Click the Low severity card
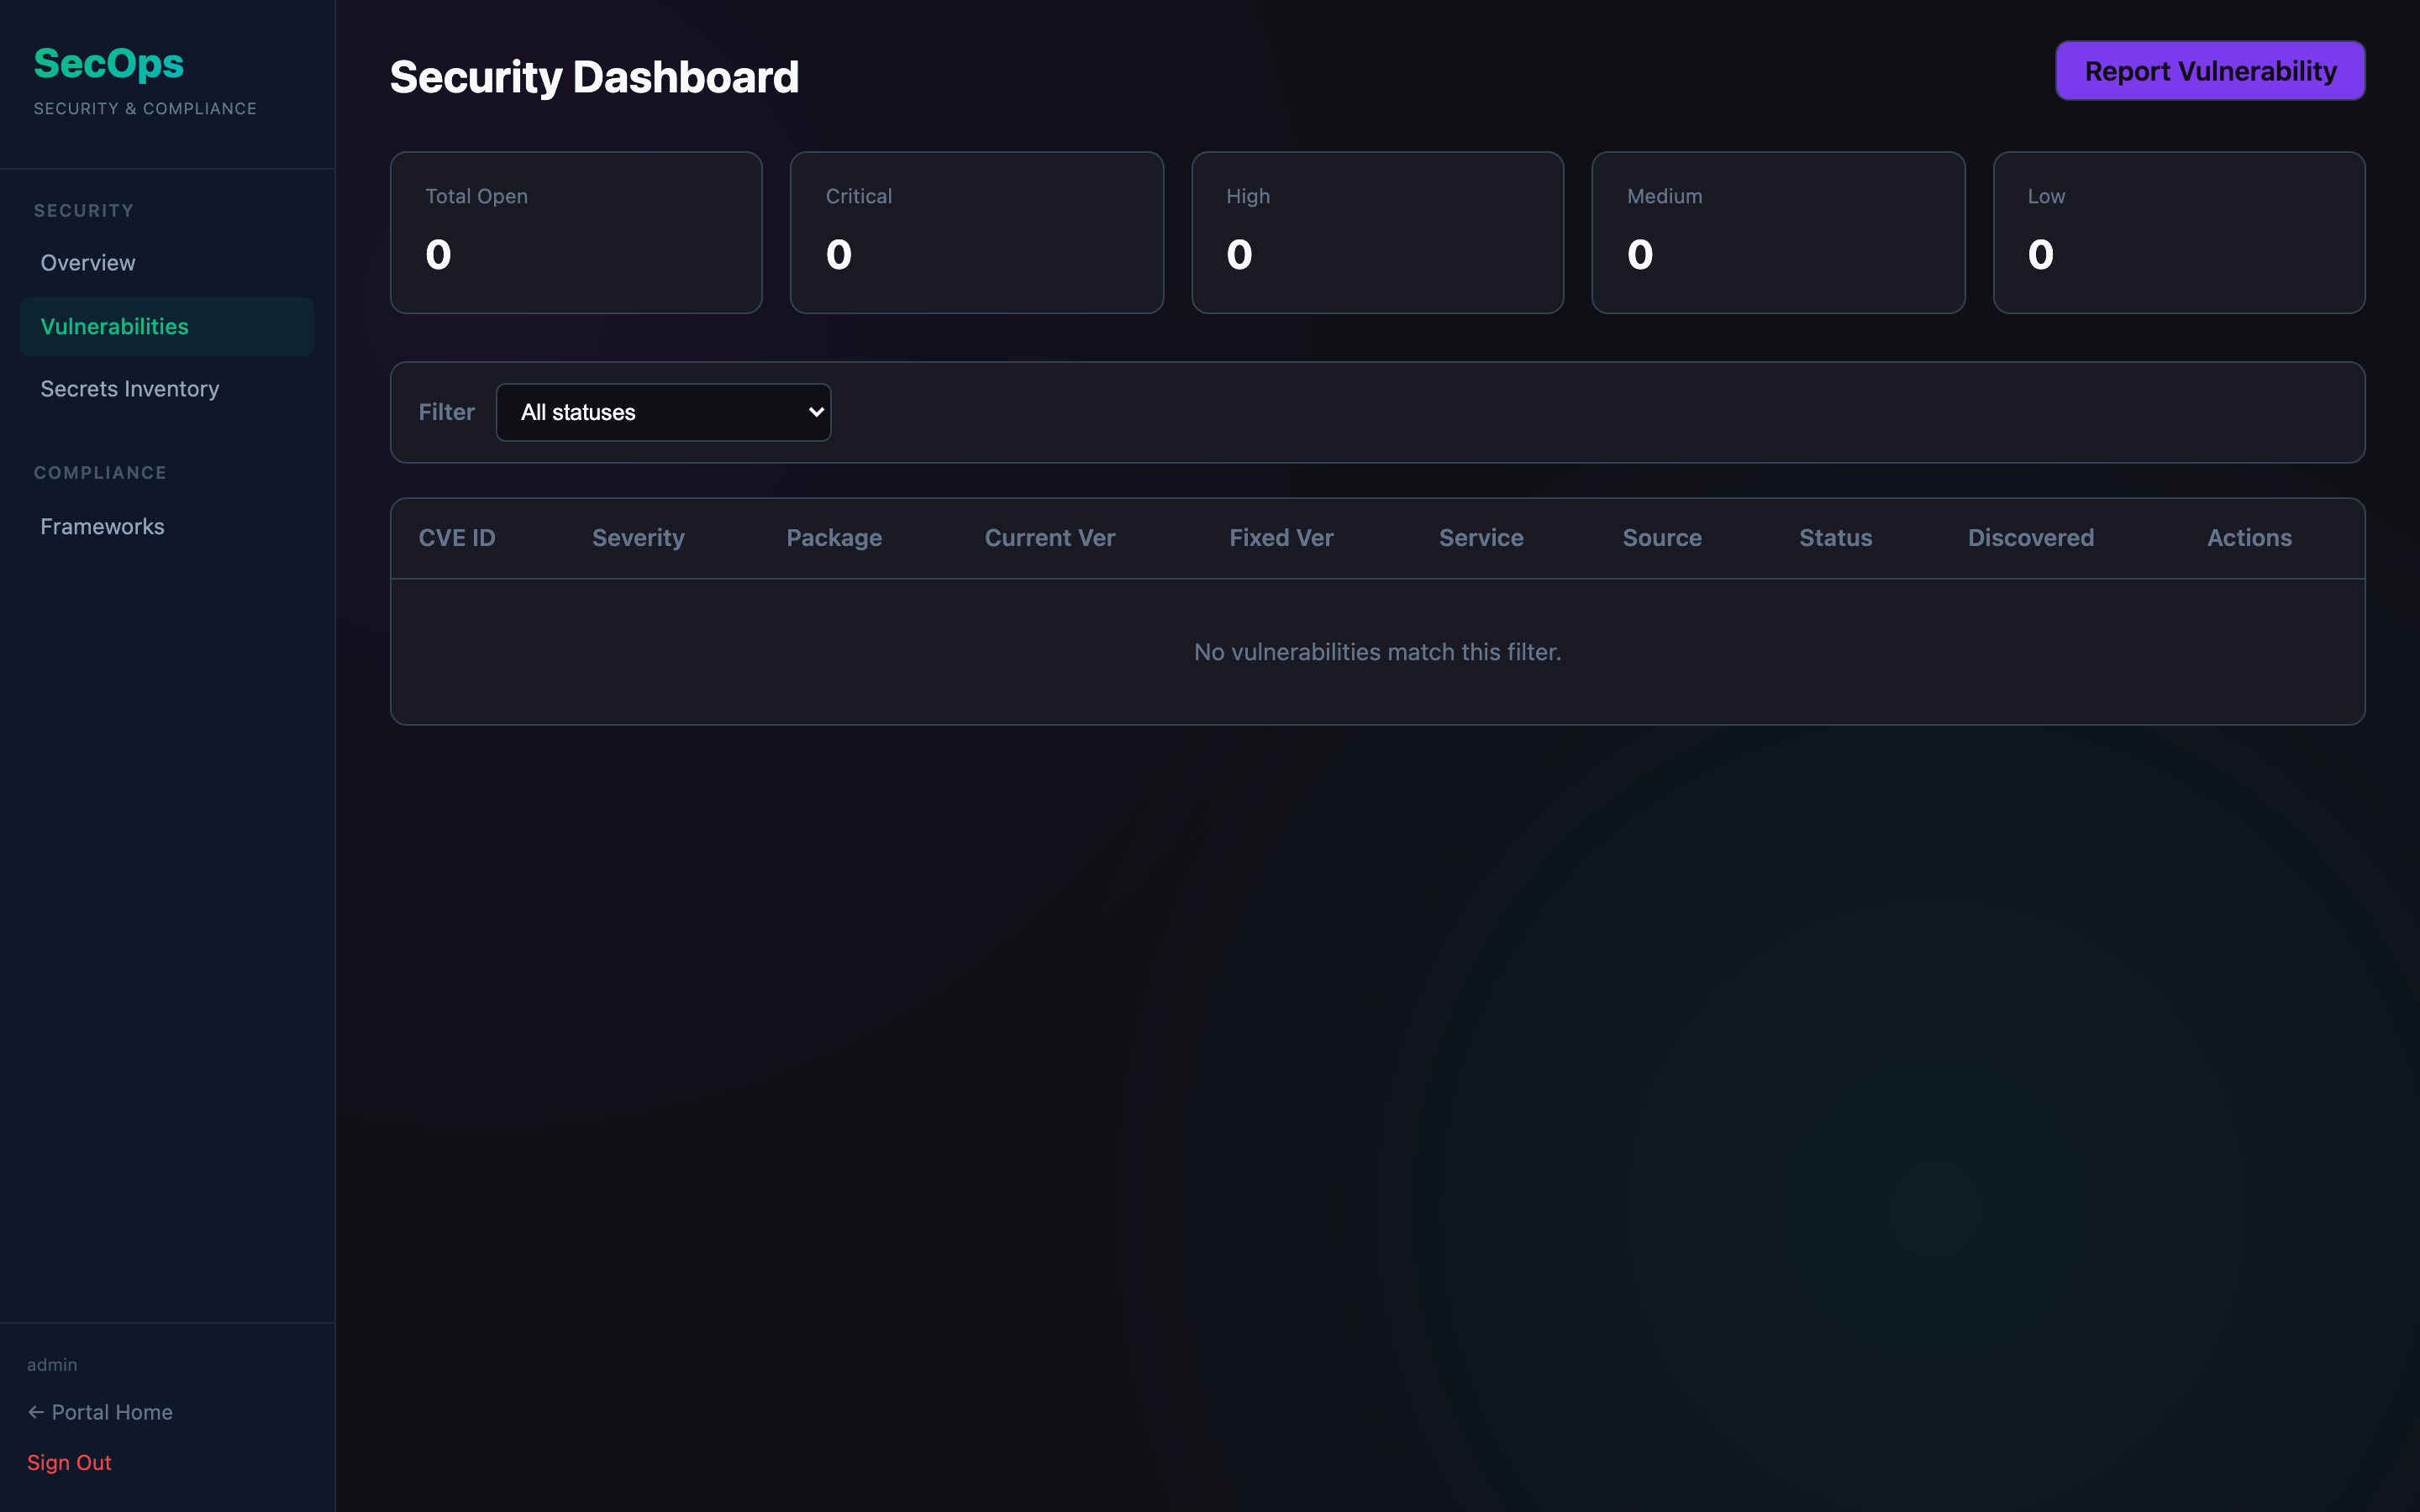The height and width of the screenshot is (1512, 2420). (2178, 233)
